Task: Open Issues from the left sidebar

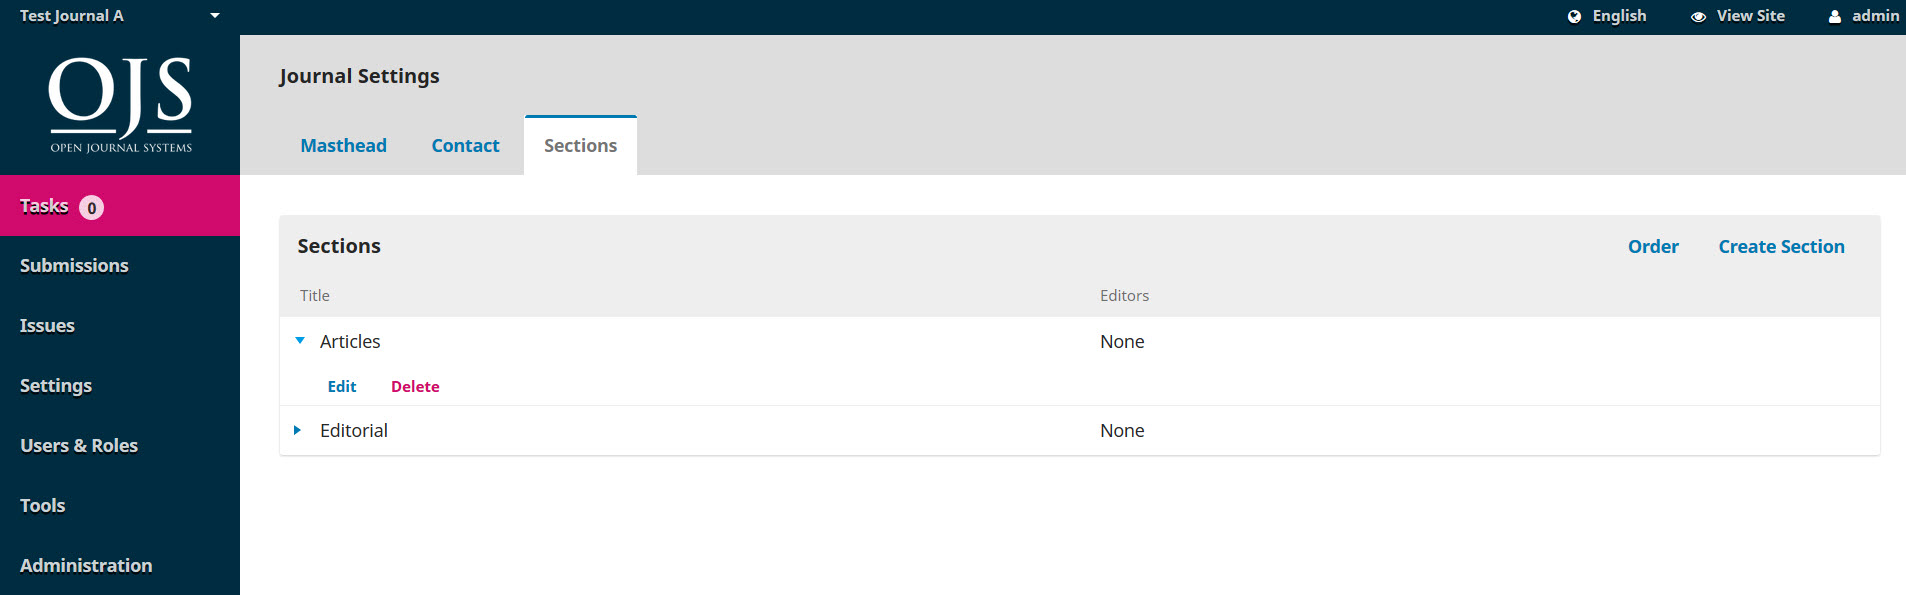Action: point(47,325)
